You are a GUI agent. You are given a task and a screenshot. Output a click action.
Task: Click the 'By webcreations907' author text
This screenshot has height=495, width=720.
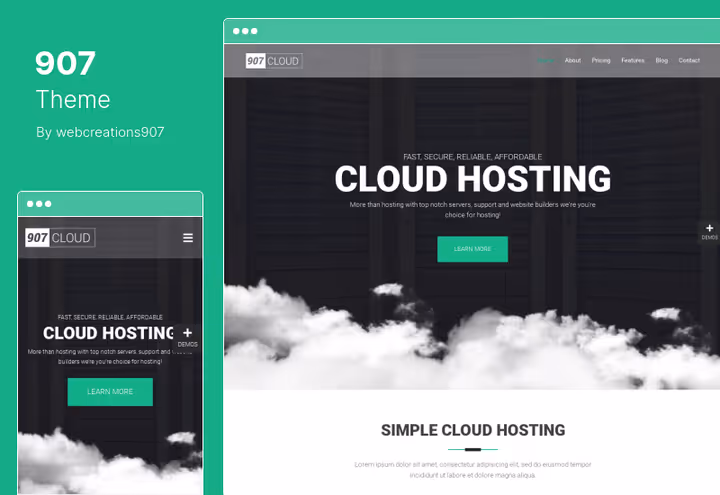click(x=100, y=132)
